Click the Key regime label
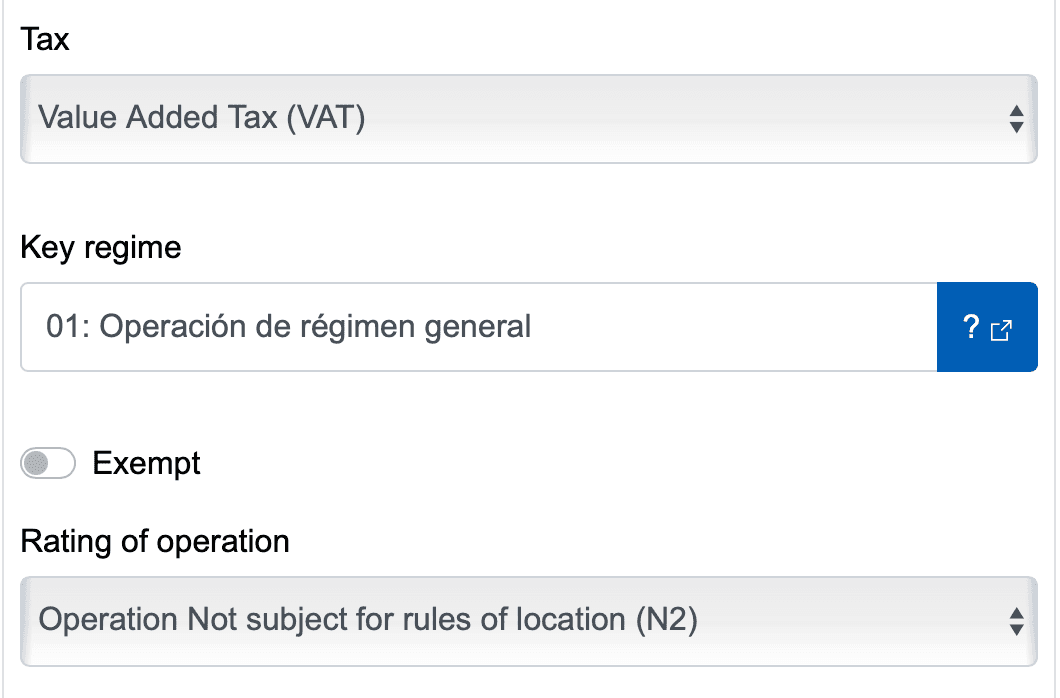This screenshot has width=1060, height=698. 99,247
